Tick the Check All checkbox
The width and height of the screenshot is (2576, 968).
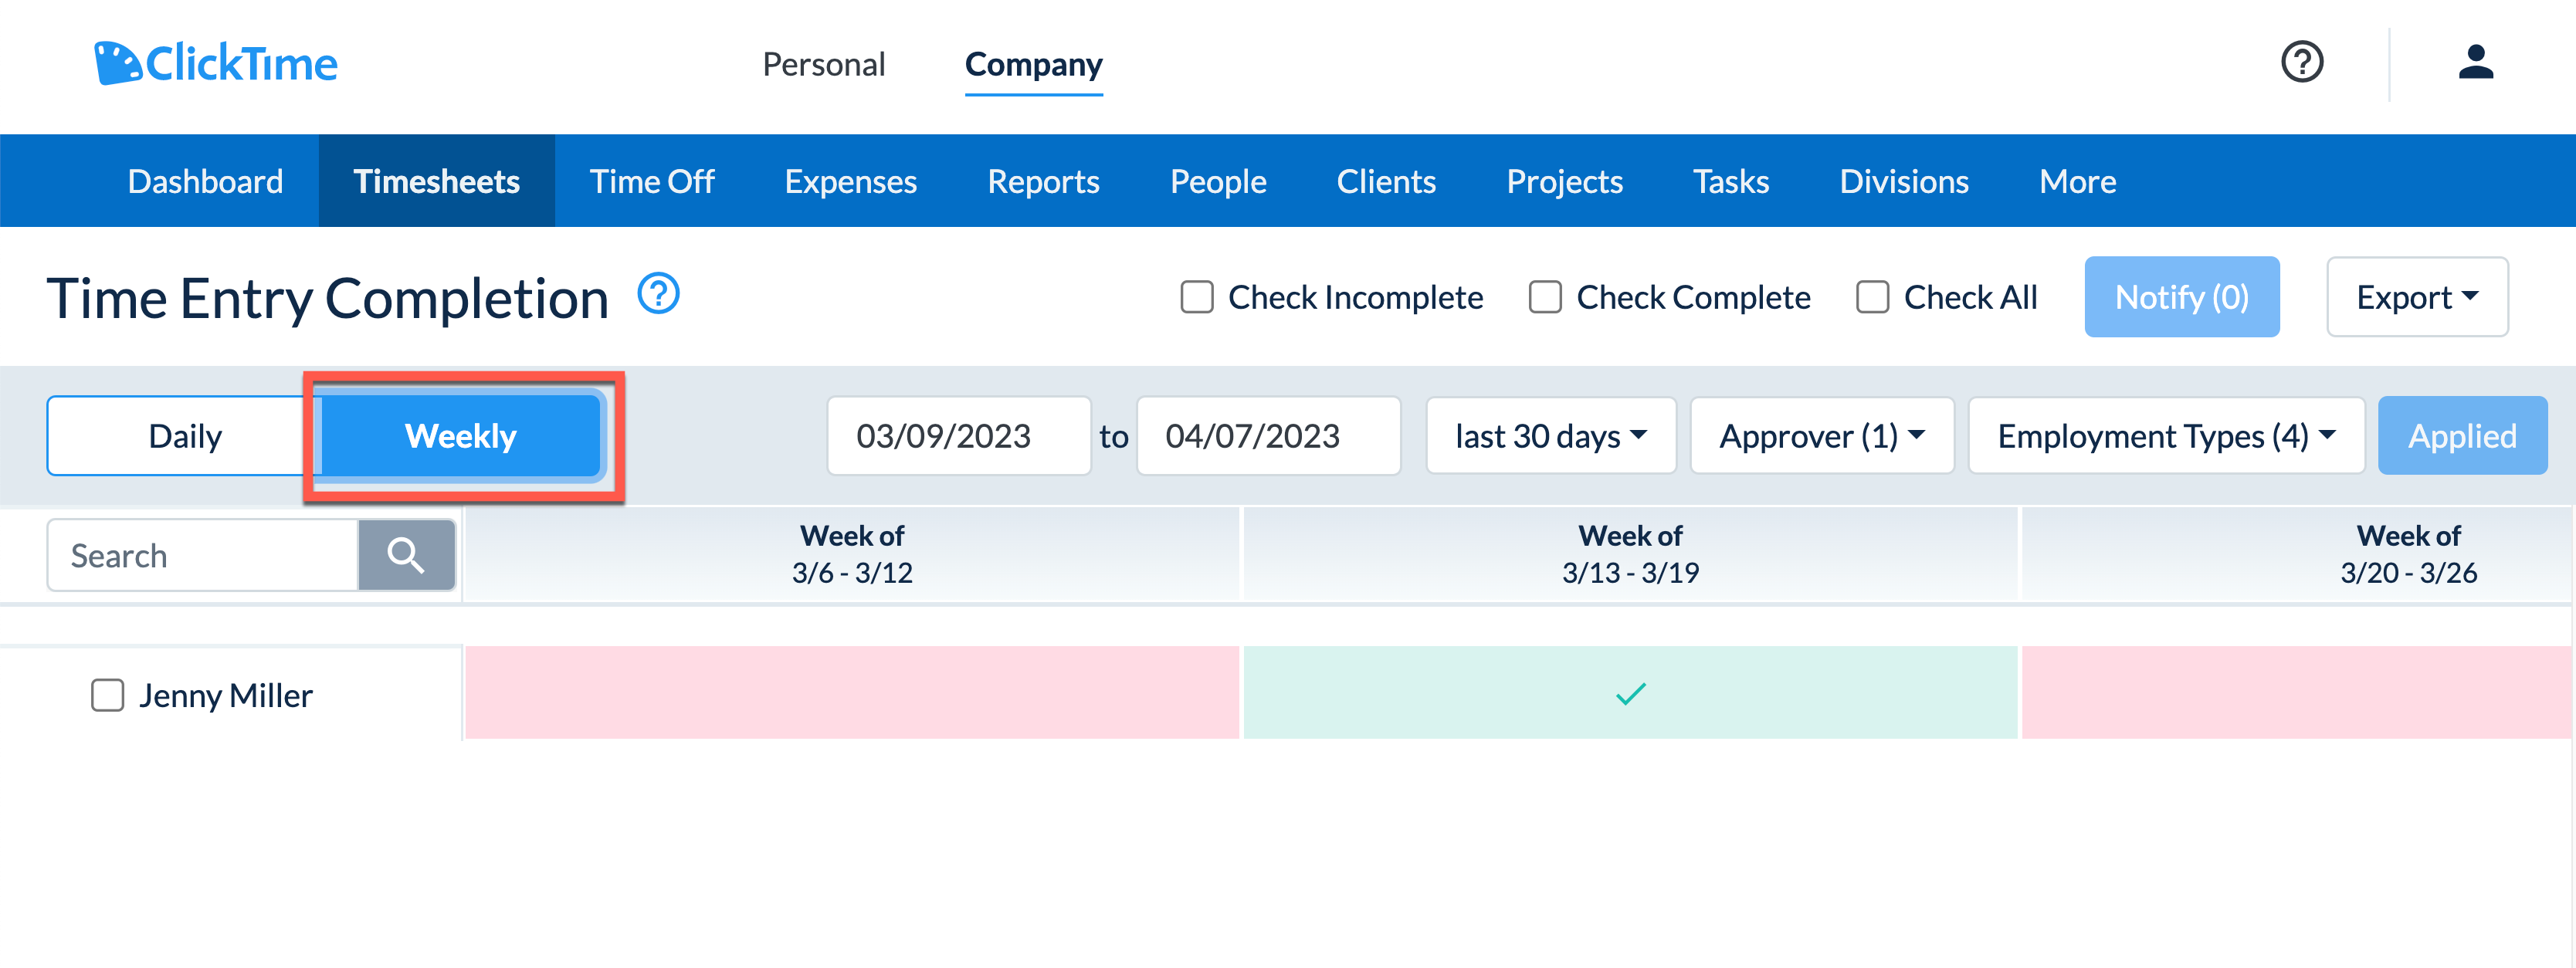pyautogui.click(x=1872, y=296)
